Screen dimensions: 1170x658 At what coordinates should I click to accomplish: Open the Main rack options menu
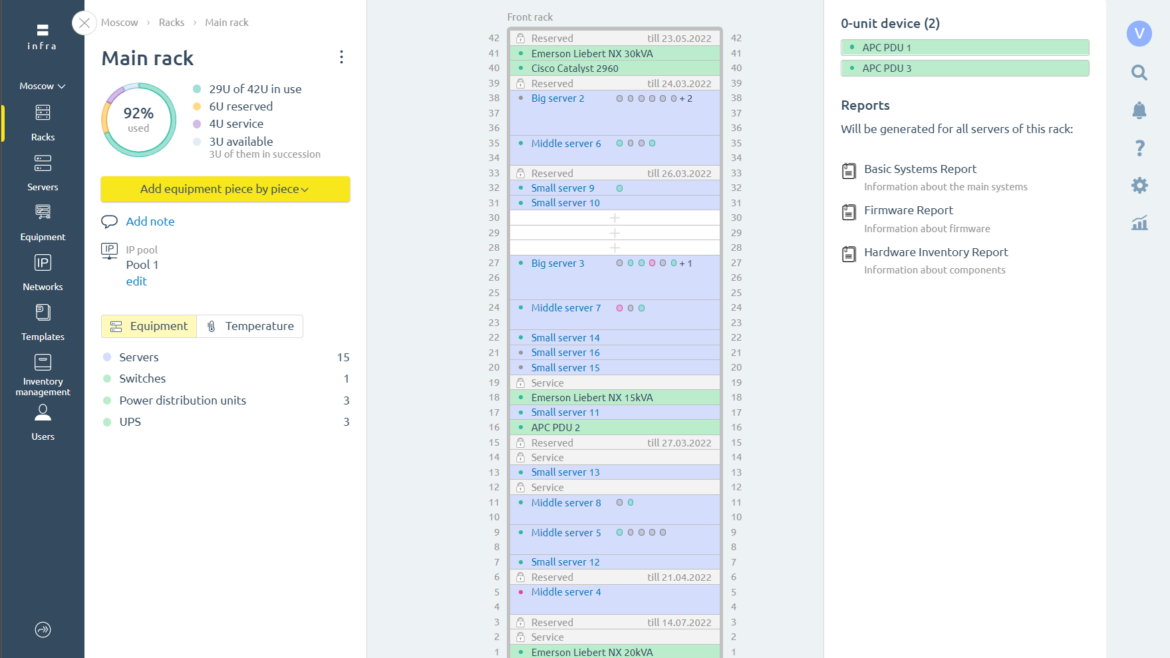pos(341,57)
